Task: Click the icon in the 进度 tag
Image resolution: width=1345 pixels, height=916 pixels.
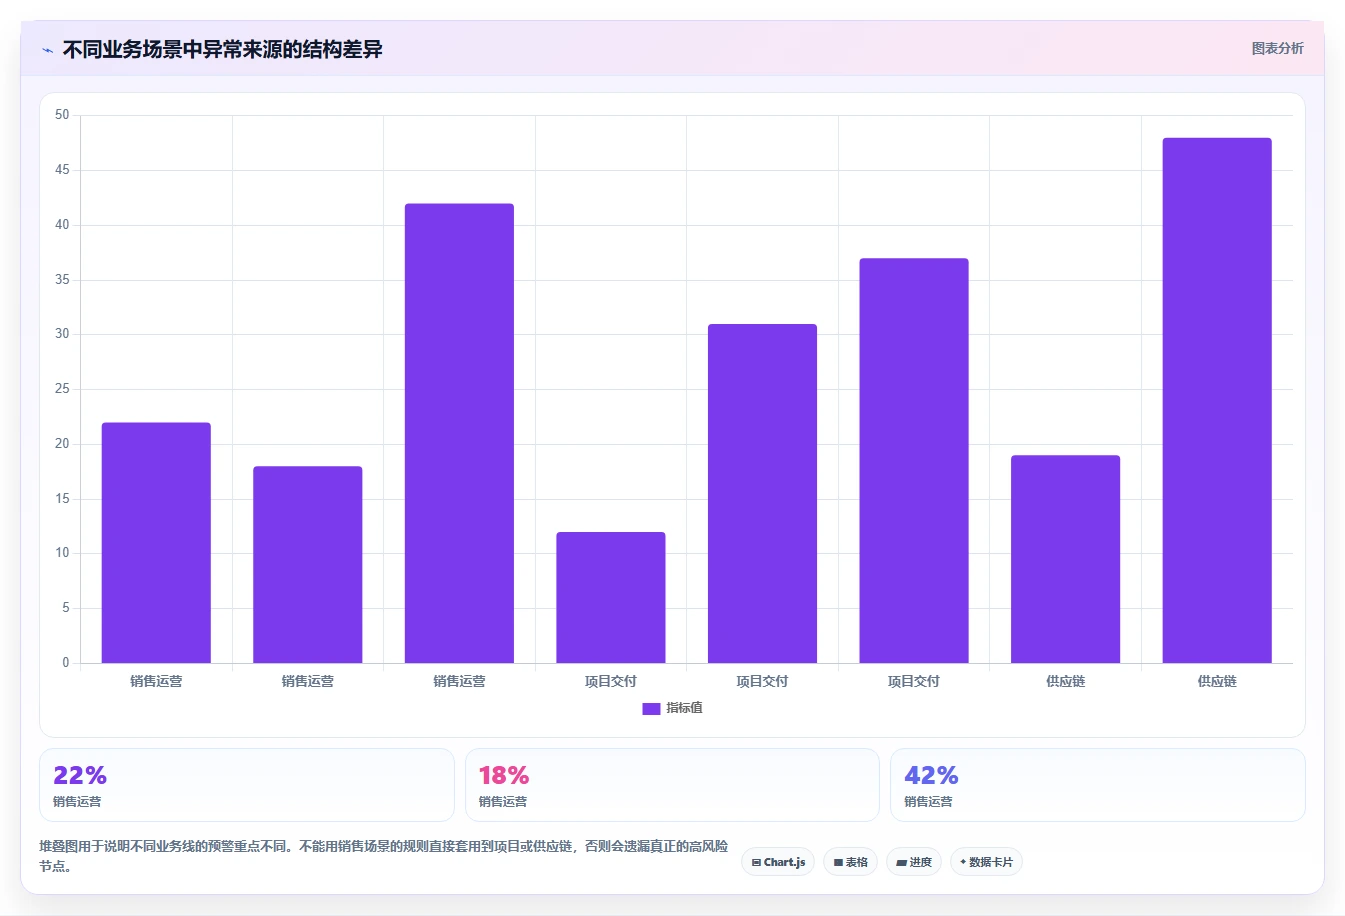Action: [x=901, y=862]
